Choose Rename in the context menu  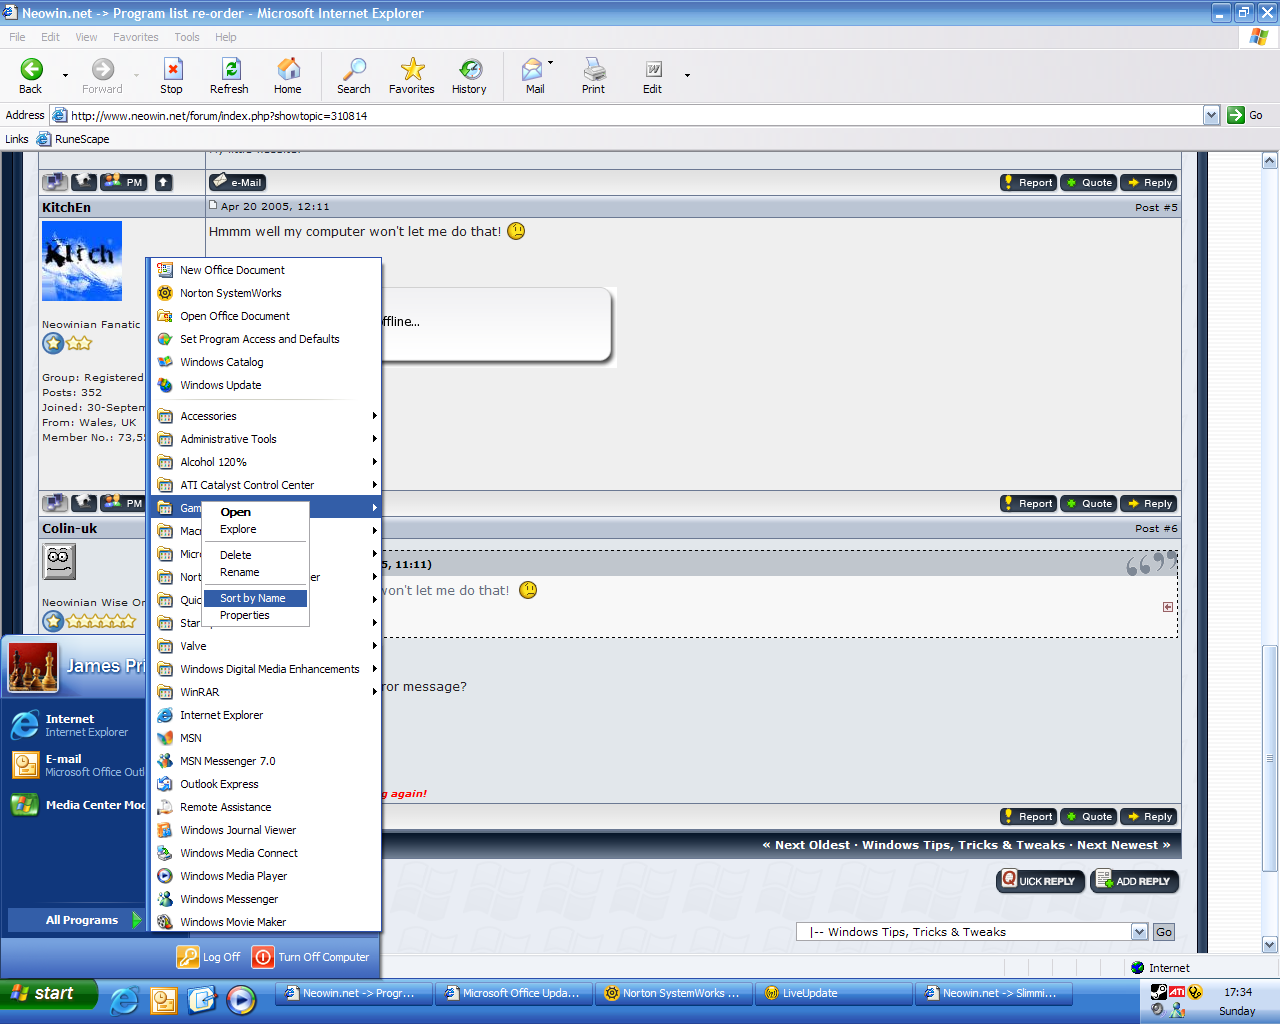(256, 572)
